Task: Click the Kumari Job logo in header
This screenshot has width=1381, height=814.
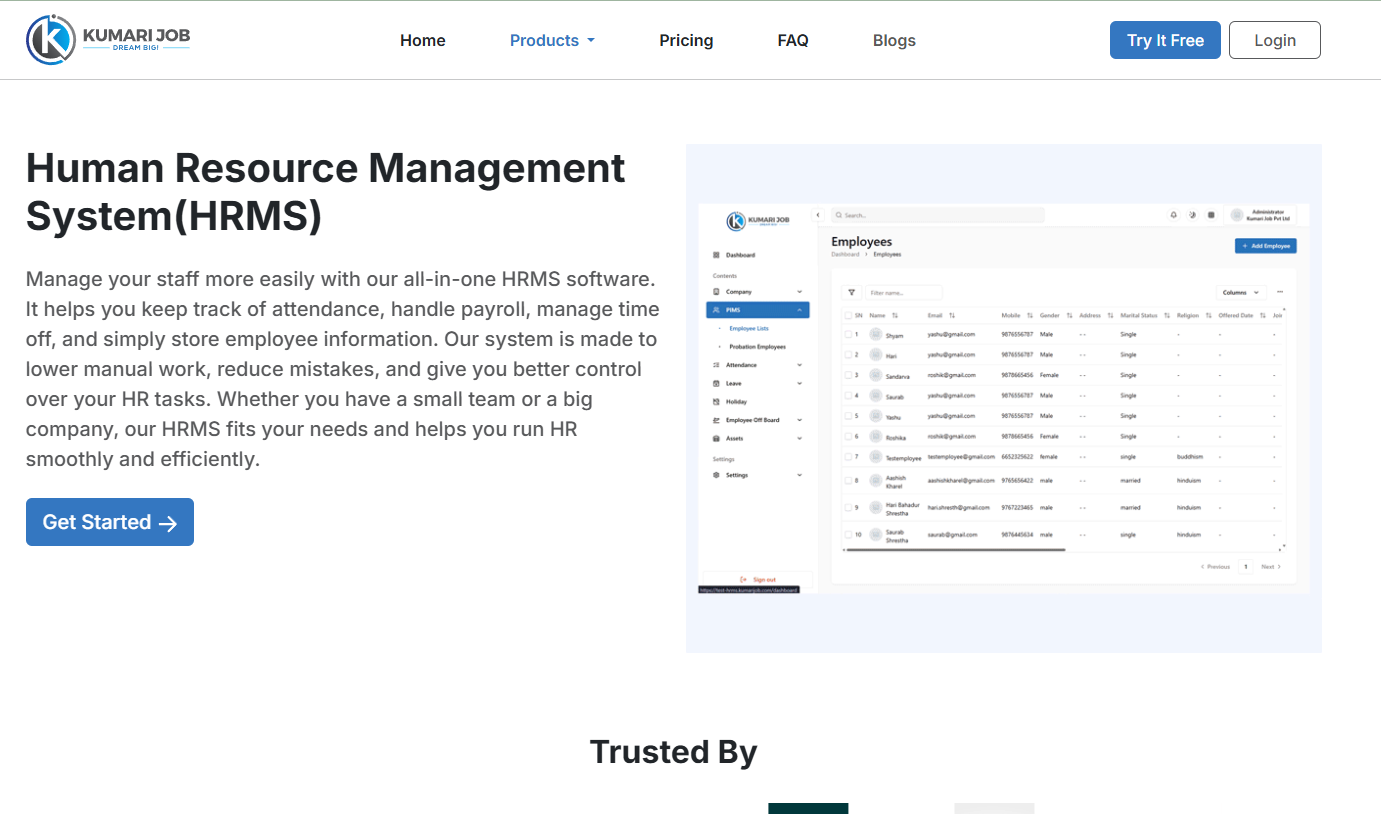Action: 108,40
